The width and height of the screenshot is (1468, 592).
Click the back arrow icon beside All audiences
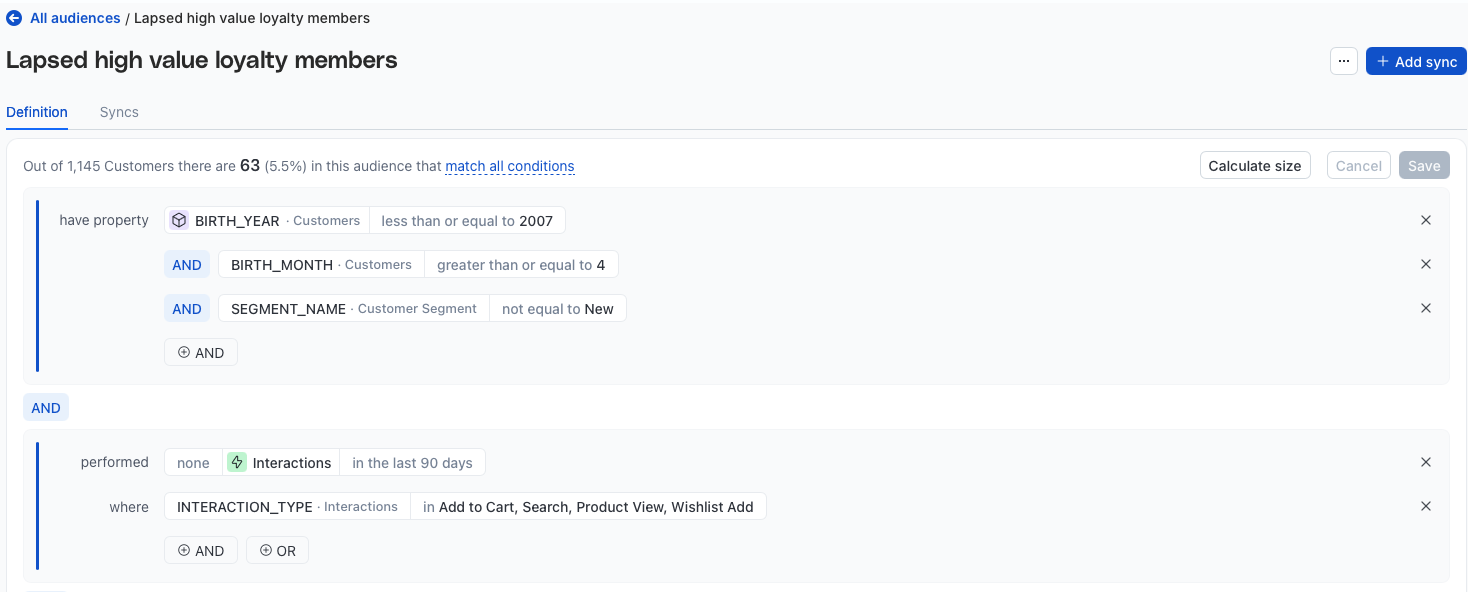[x=14, y=18]
